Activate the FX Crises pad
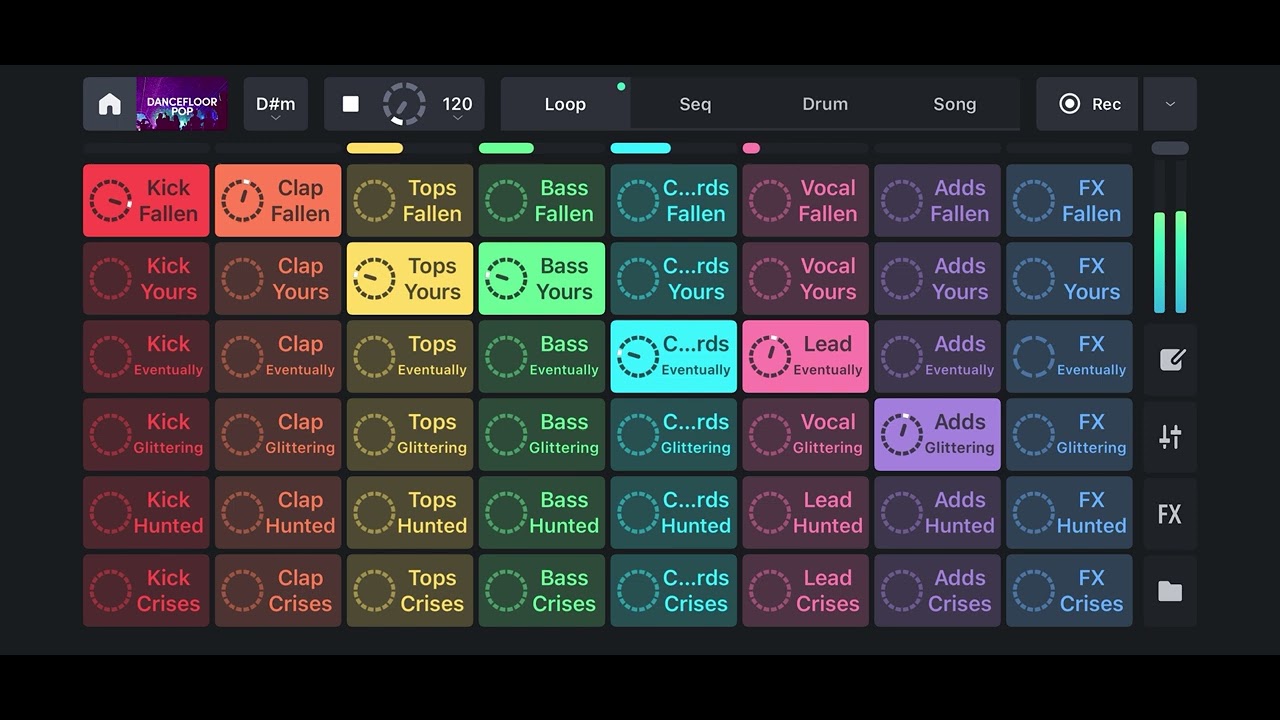1280x720 pixels. (x=1070, y=591)
